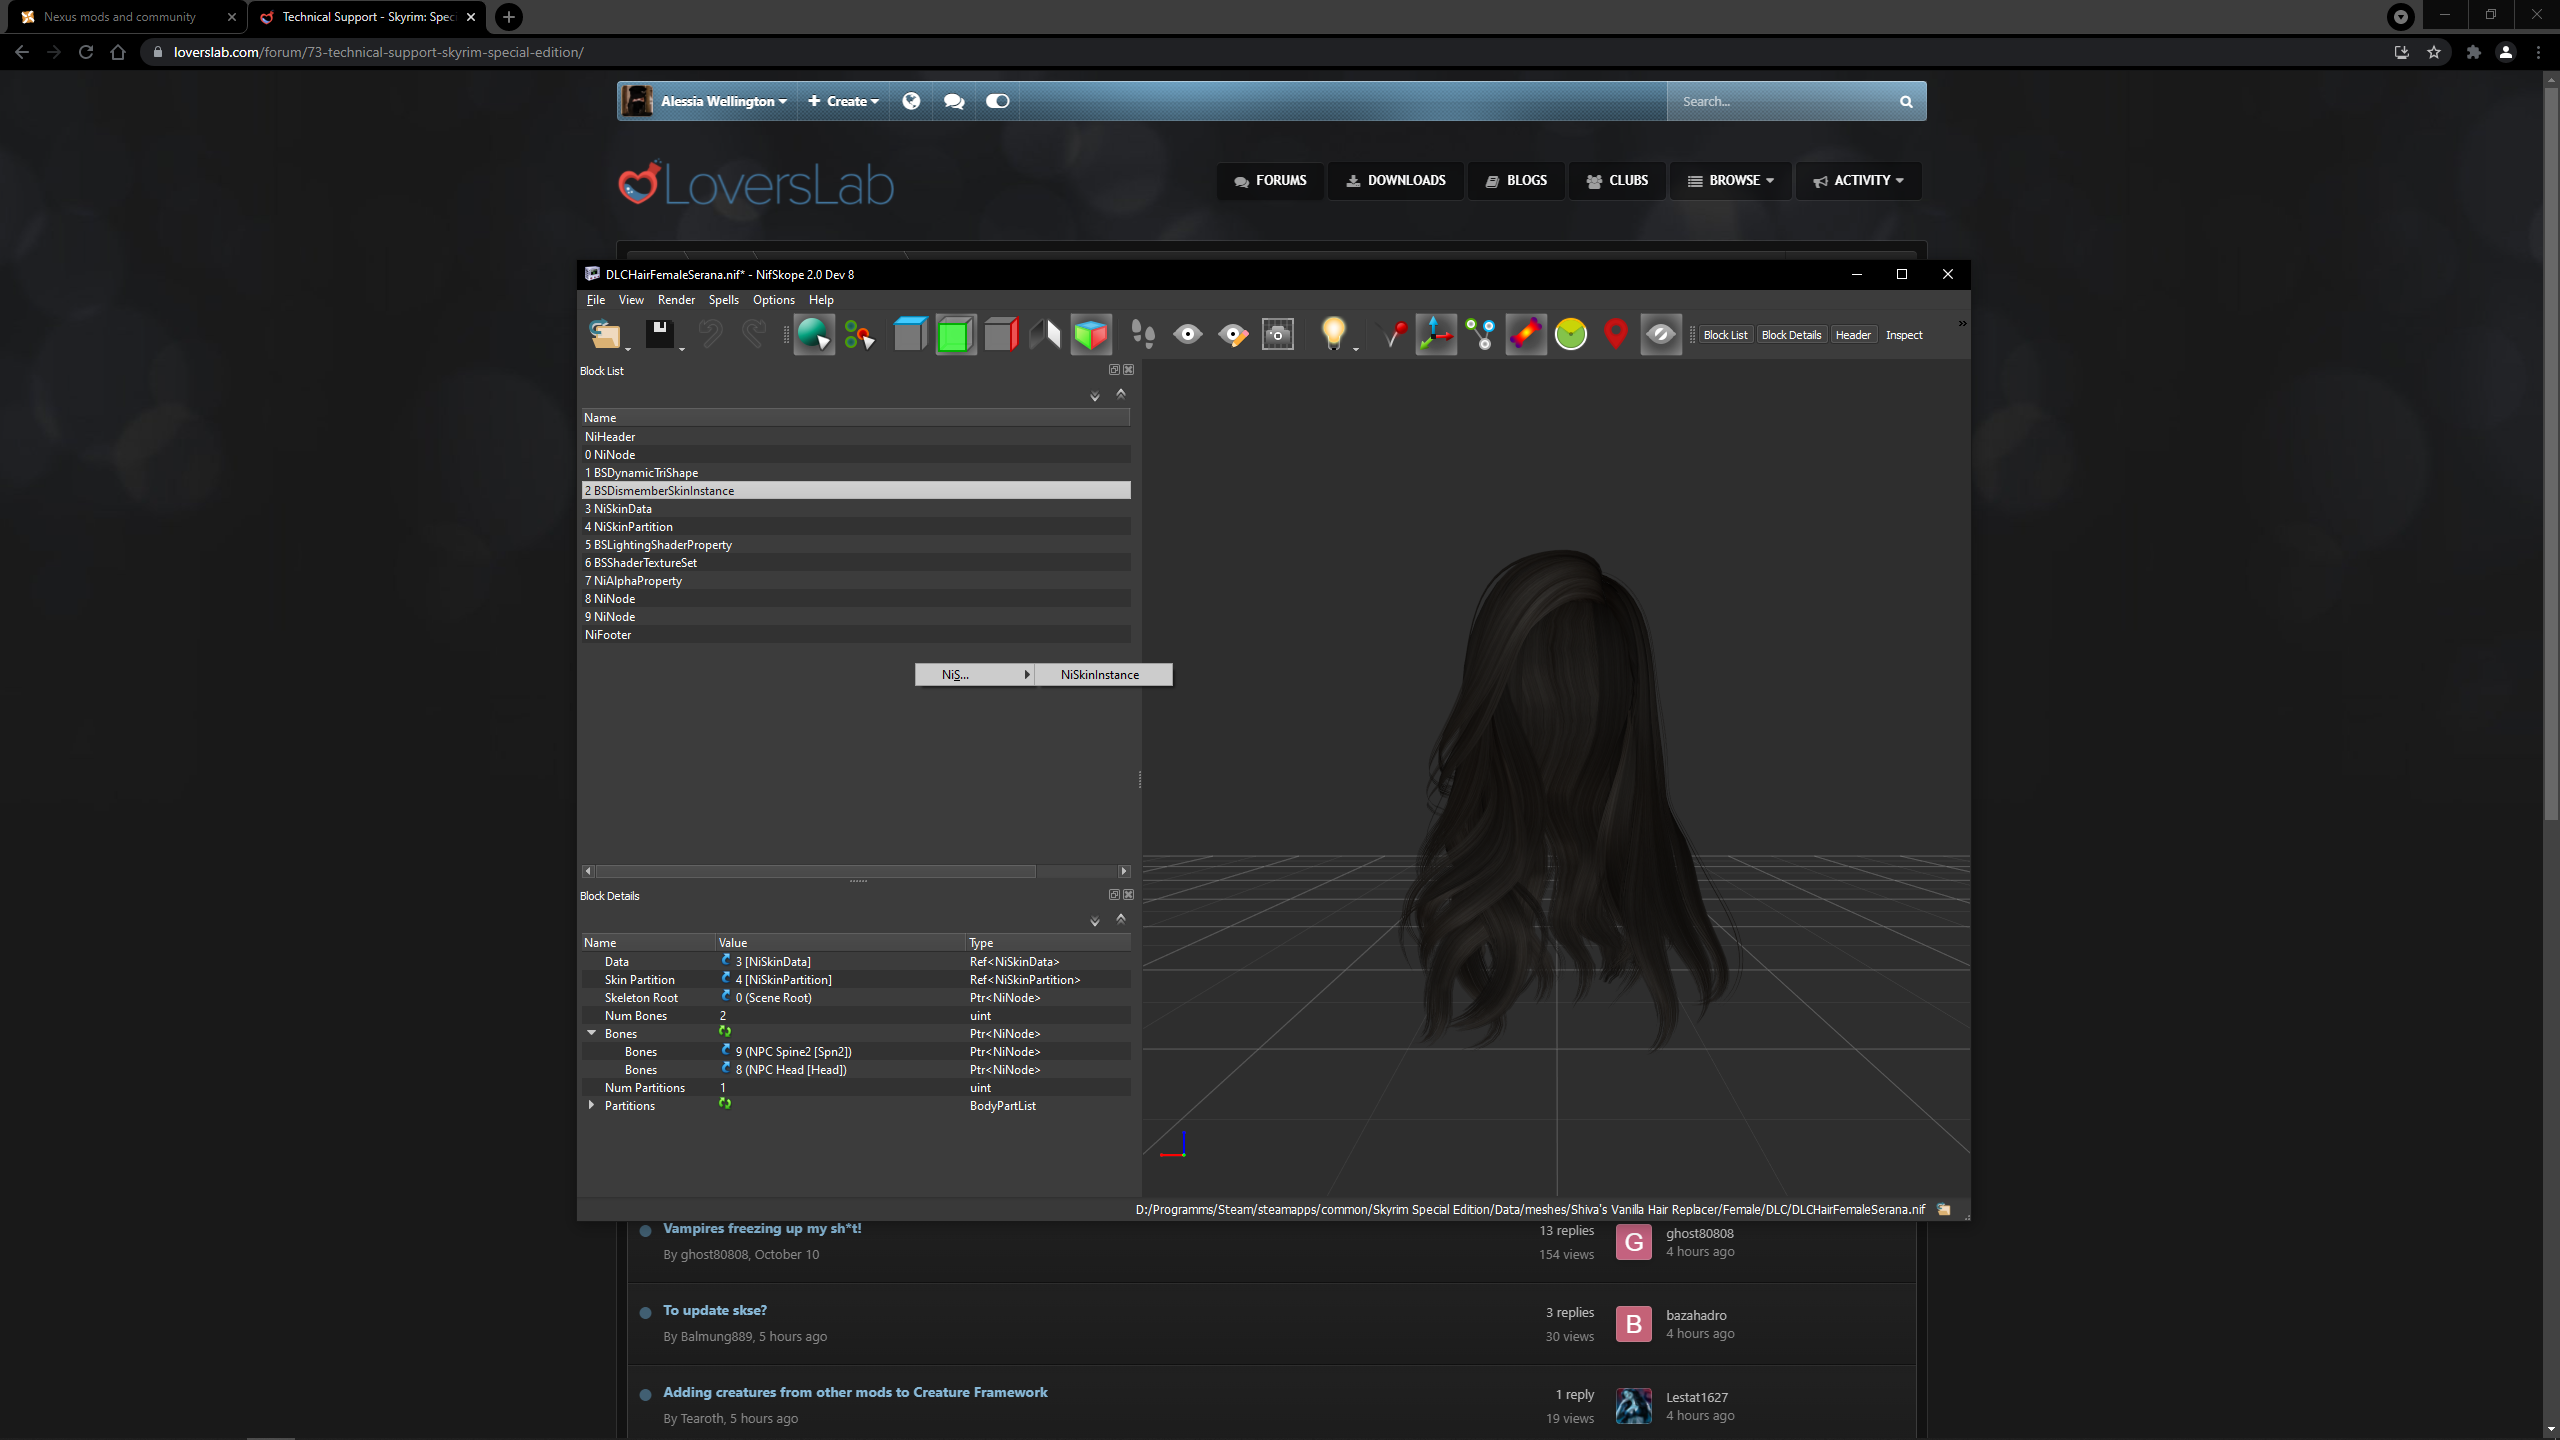
Task: Open the Vampires freezing up thread
Action: pyautogui.click(x=762, y=1229)
